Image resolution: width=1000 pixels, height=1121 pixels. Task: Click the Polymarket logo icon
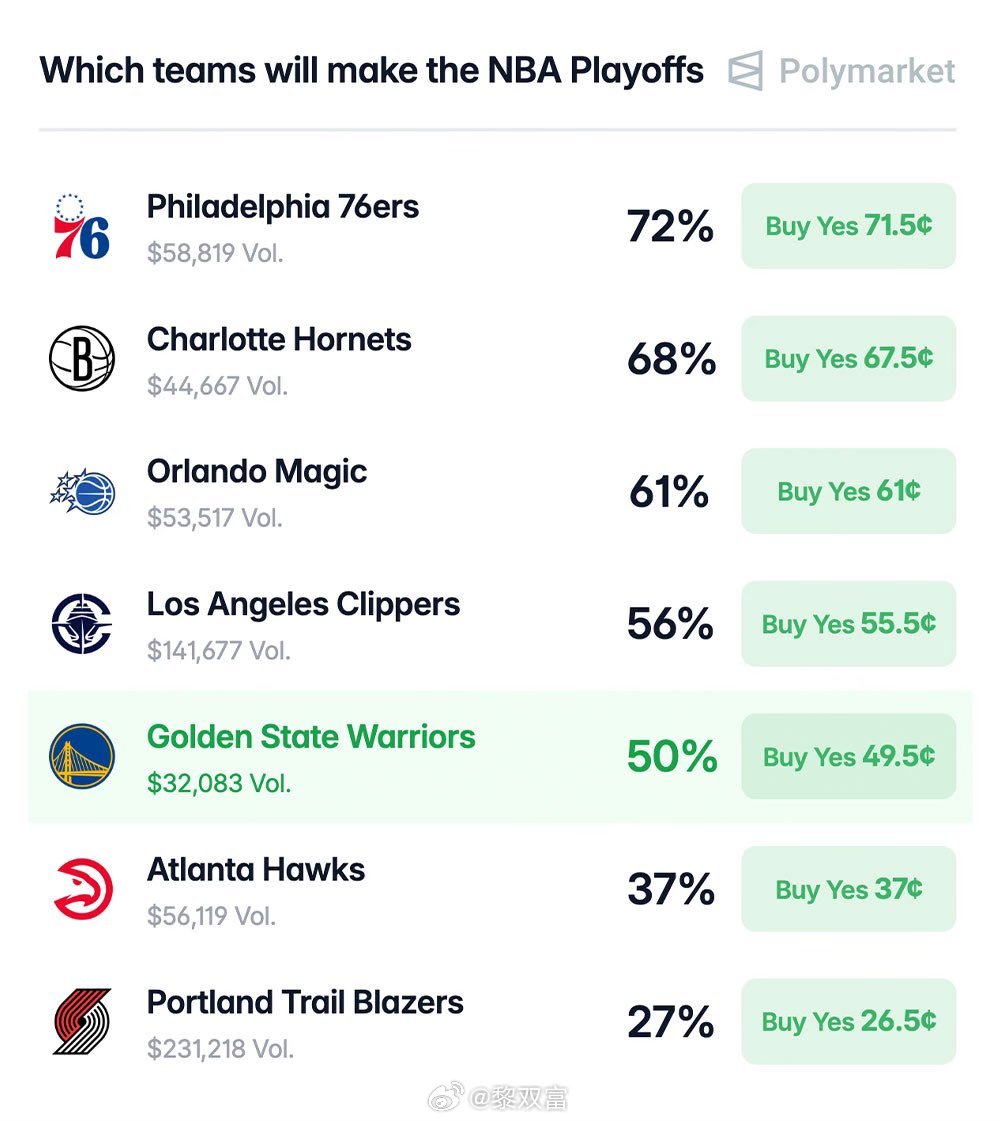point(745,71)
